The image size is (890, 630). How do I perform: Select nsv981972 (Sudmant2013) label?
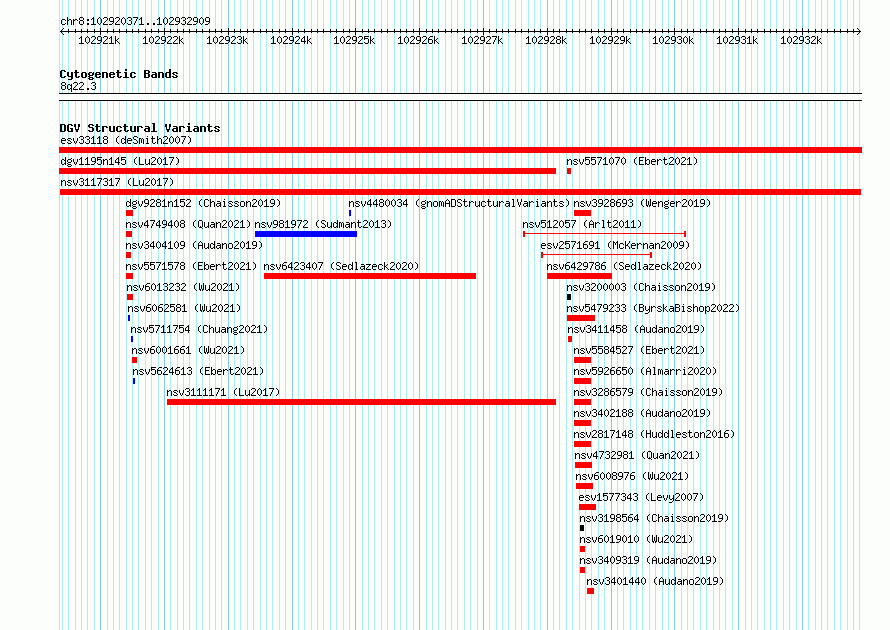[x=323, y=224]
